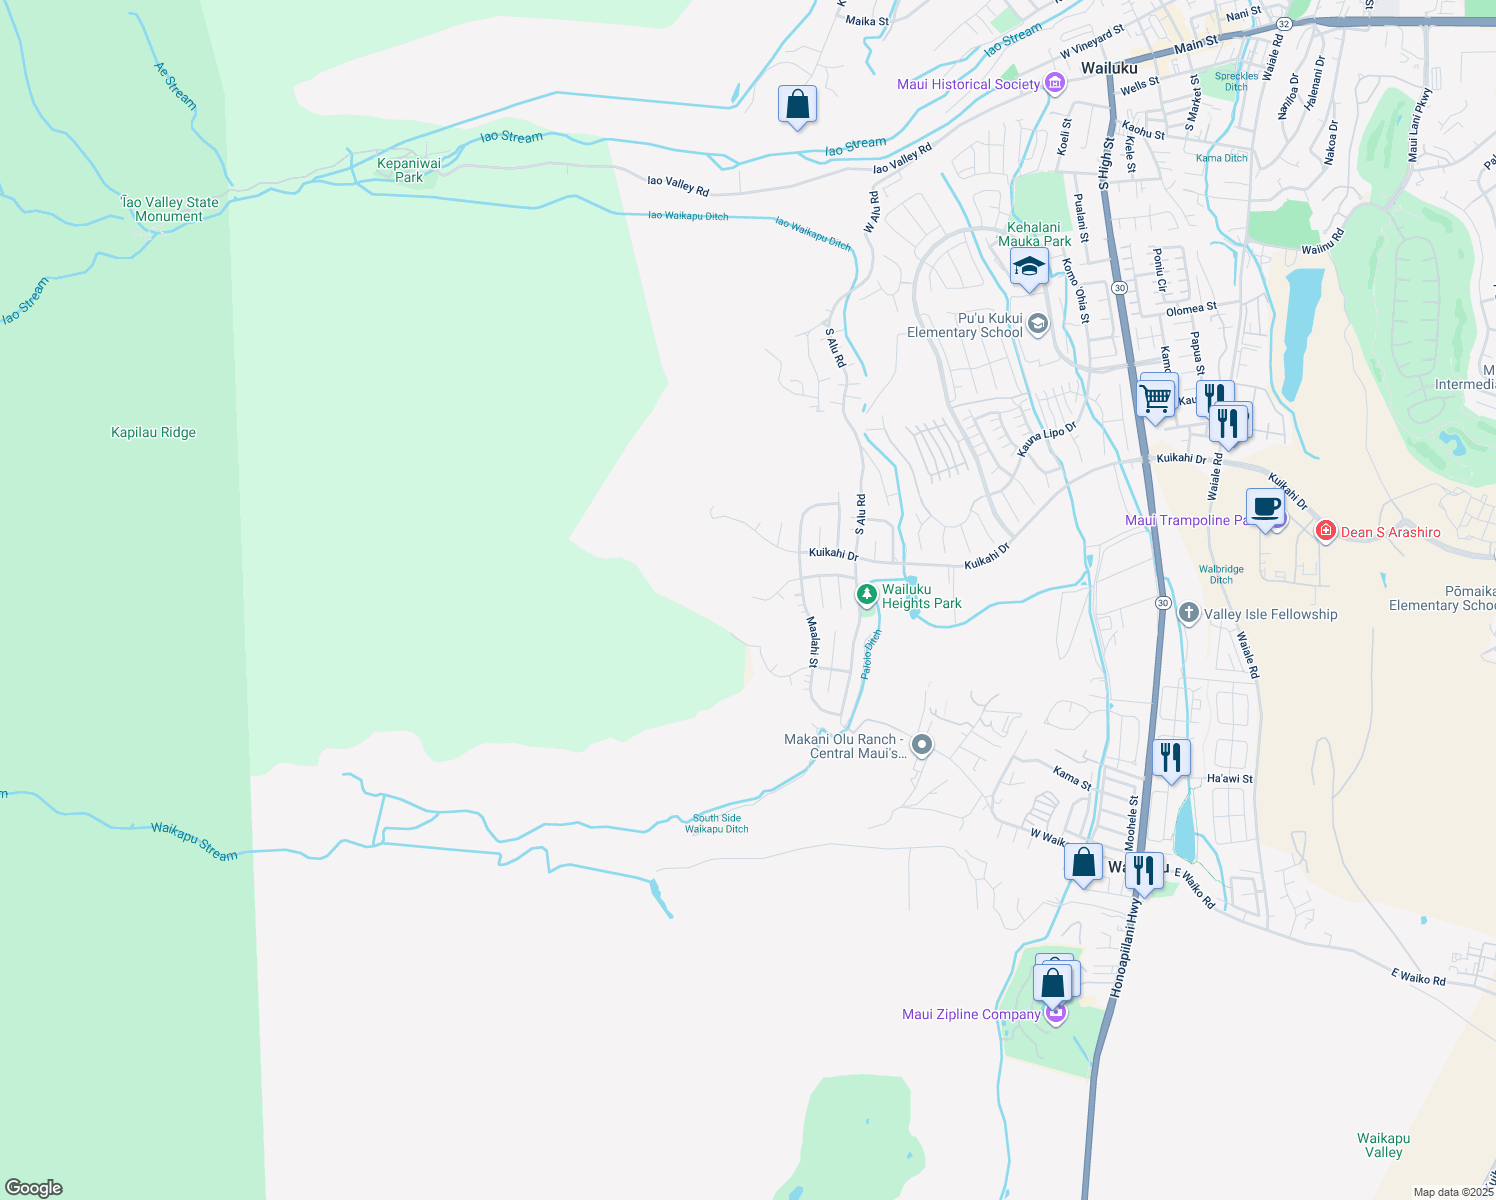Select the Maui Historical Society label
This screenshot has height=1200, width=1496.
pos(968,84)
